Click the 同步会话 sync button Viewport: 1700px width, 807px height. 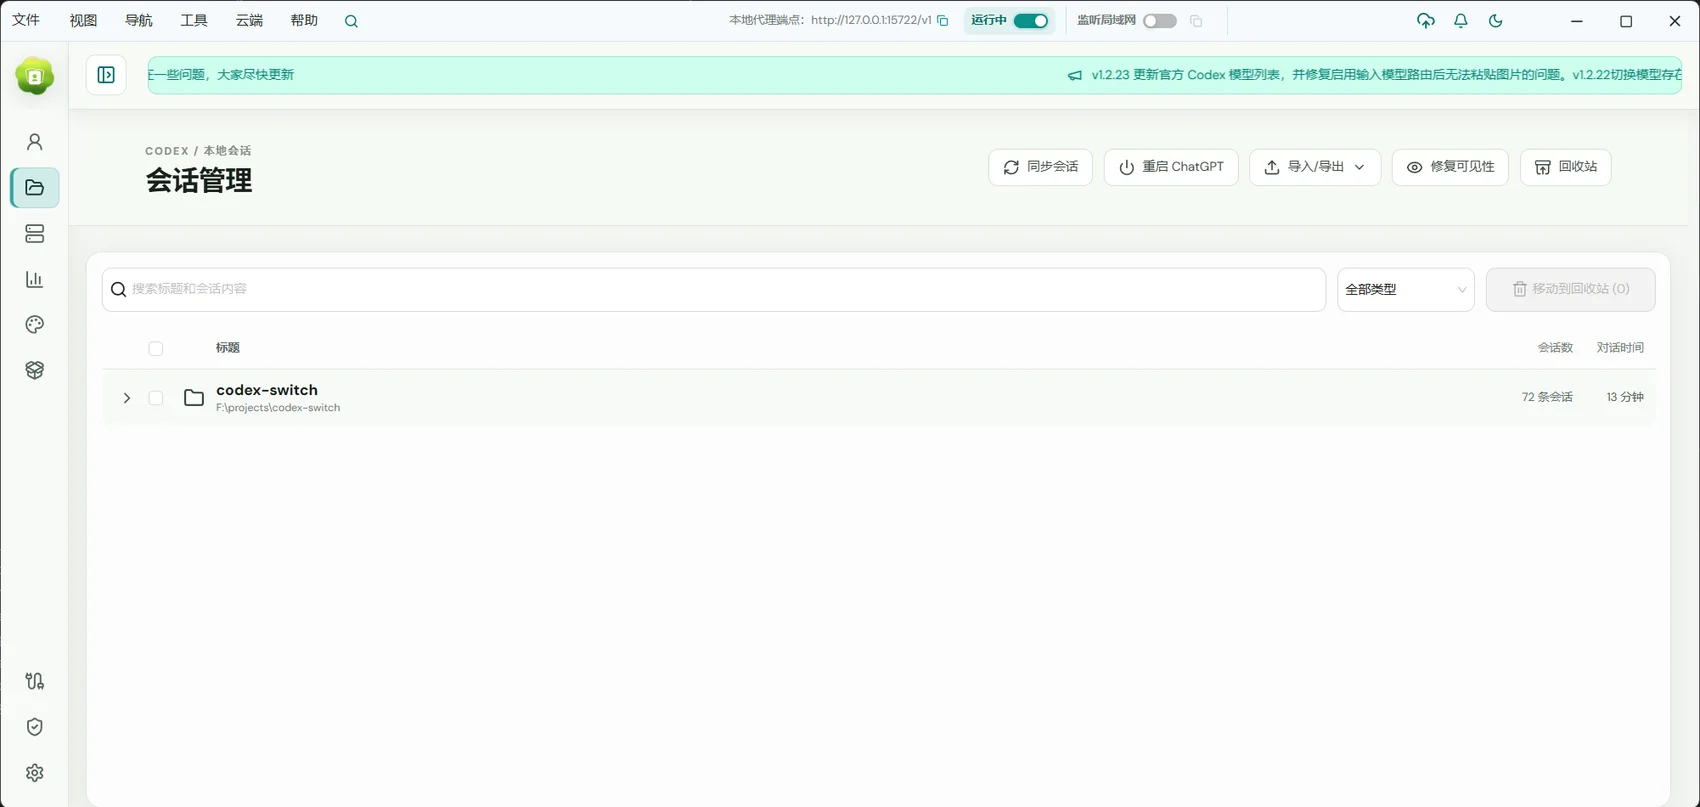click(1040, 167)
